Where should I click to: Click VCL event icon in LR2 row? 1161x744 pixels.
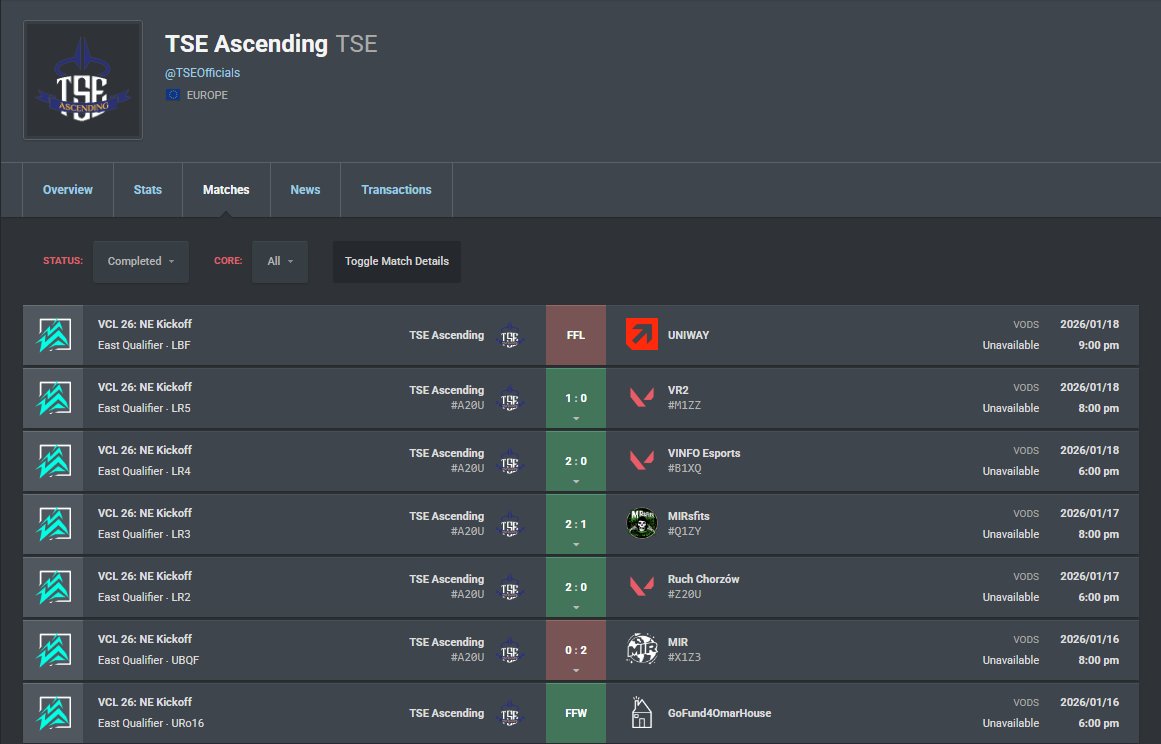coord(54,587)
